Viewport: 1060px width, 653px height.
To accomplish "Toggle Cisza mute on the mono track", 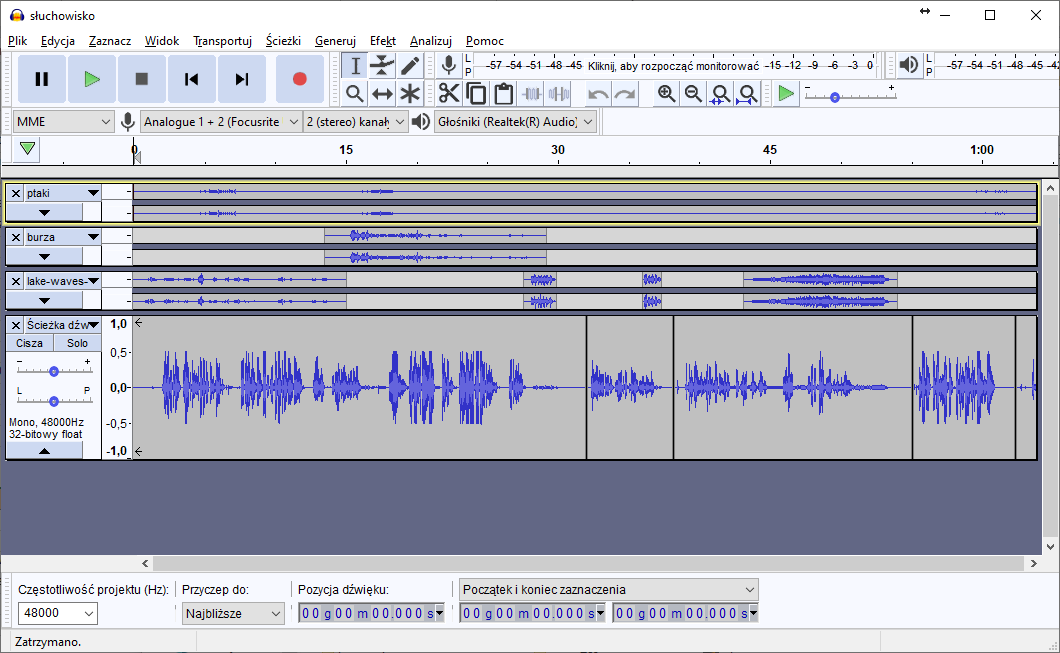I will tap(30, 343).
